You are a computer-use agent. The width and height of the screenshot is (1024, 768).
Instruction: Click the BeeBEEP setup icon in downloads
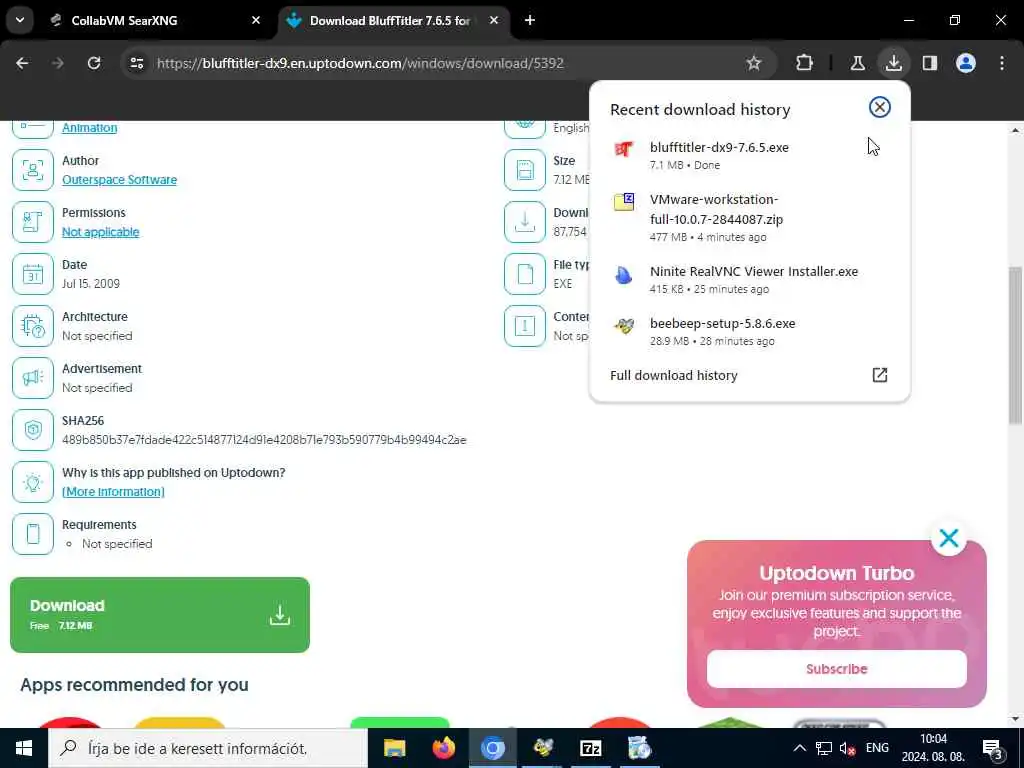(624, 326)
